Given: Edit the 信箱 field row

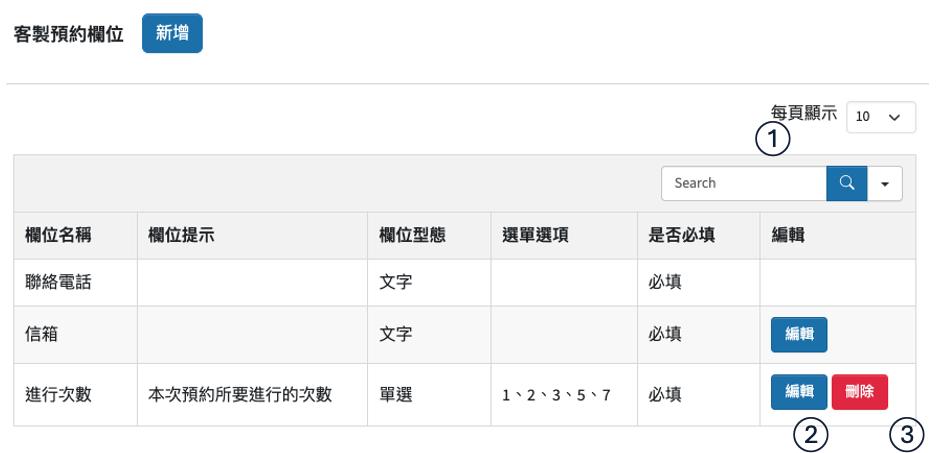Looking at the screenshot, I should point(799,335).
